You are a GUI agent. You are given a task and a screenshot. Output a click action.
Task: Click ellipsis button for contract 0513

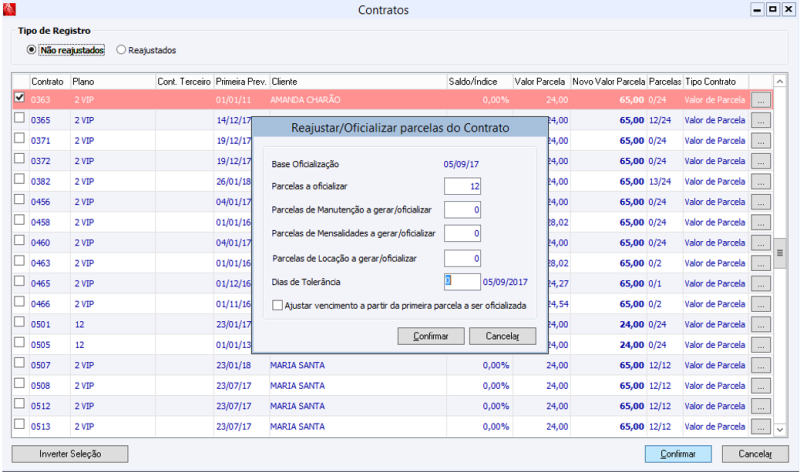[761, 427]
